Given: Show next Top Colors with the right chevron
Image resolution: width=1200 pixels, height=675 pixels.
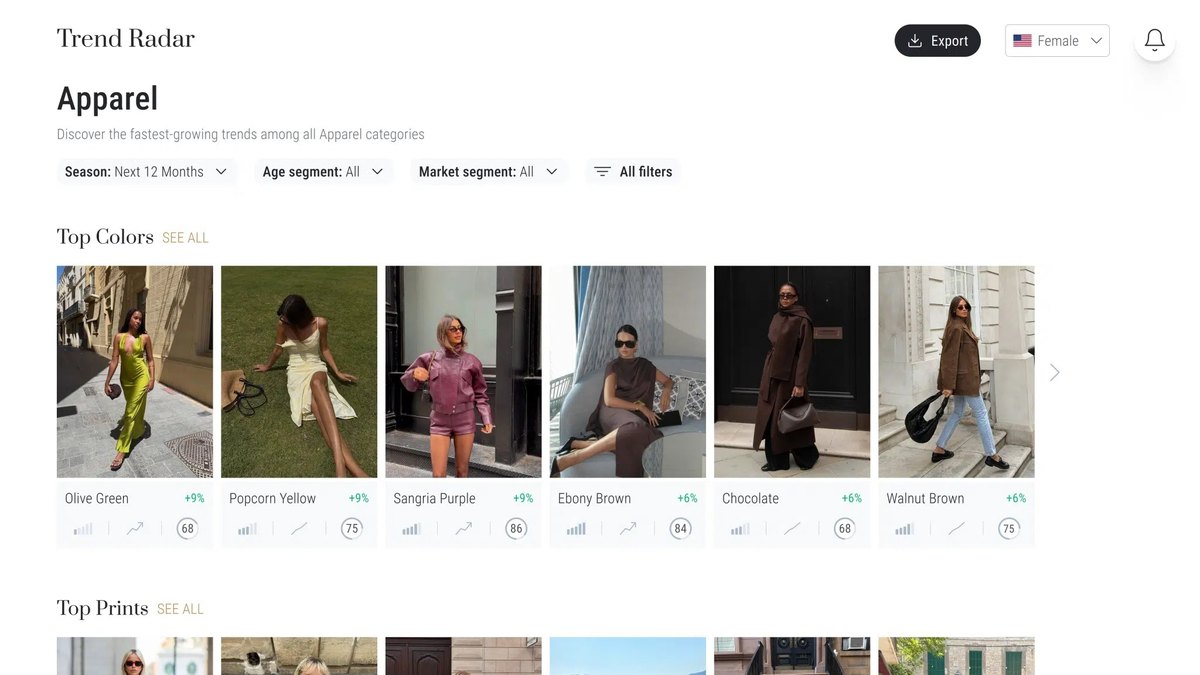Looking at the screenshot, I should coord(1055,372).
